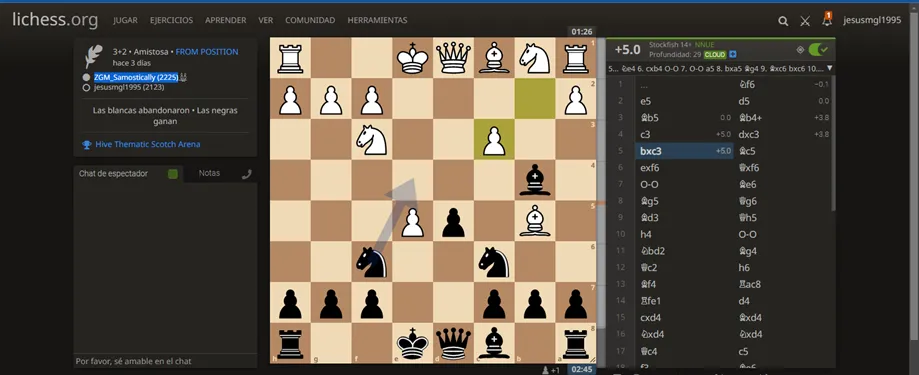
Task: Jump to black's move d4 in row 14
Action: (x=744, y=301)
